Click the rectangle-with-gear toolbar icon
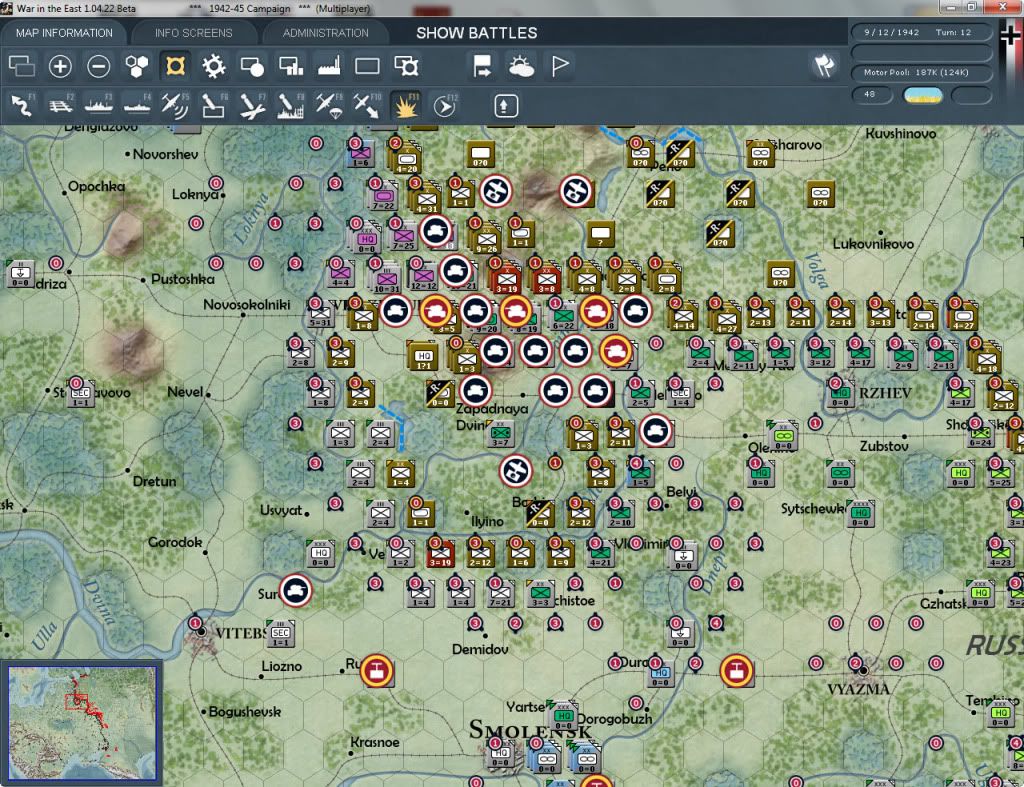The width and height of the screenshot is (1024, 787). coord(406,66)
